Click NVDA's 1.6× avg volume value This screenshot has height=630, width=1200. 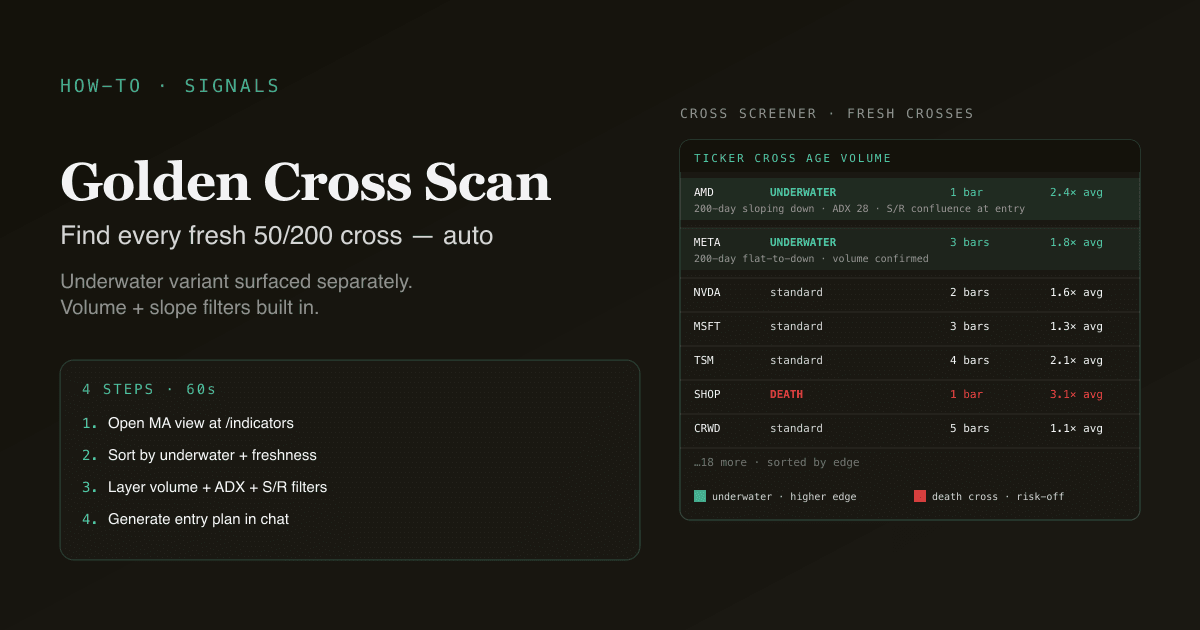pyautogui.click(x=1076, y=292)
